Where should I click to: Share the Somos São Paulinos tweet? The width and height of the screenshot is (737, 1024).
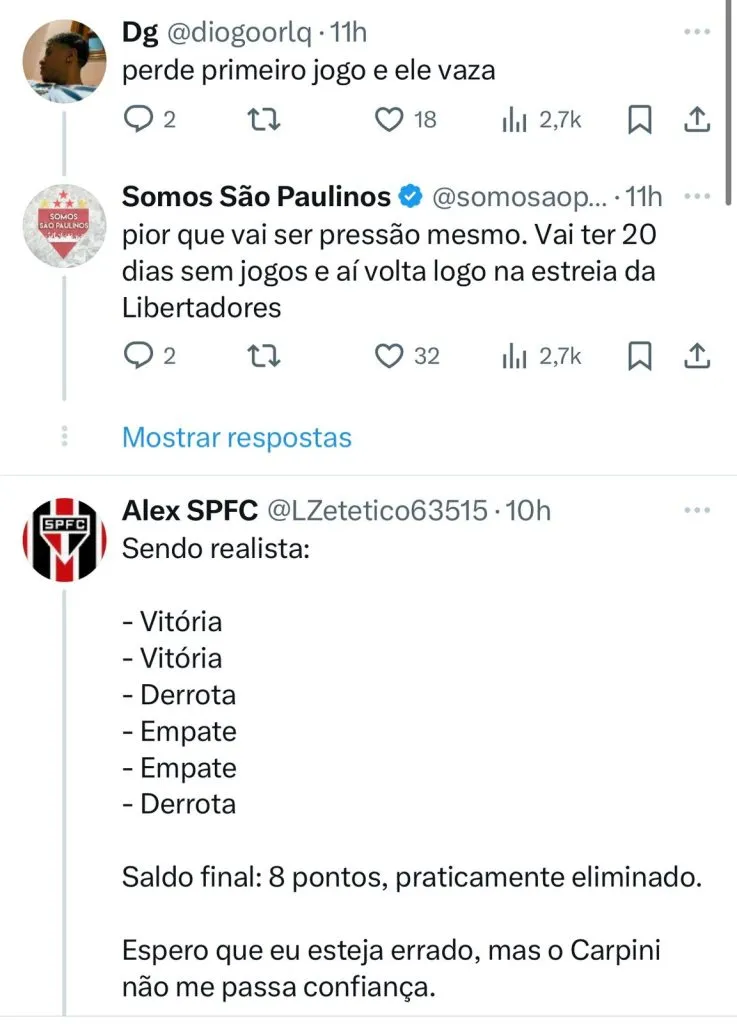696,355
